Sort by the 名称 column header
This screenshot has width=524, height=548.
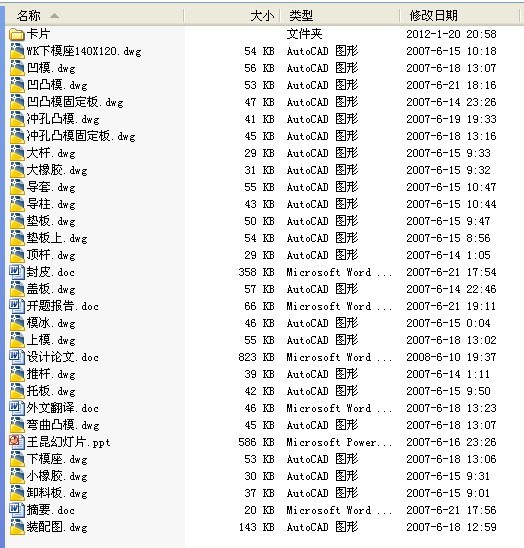click(94, 16)
